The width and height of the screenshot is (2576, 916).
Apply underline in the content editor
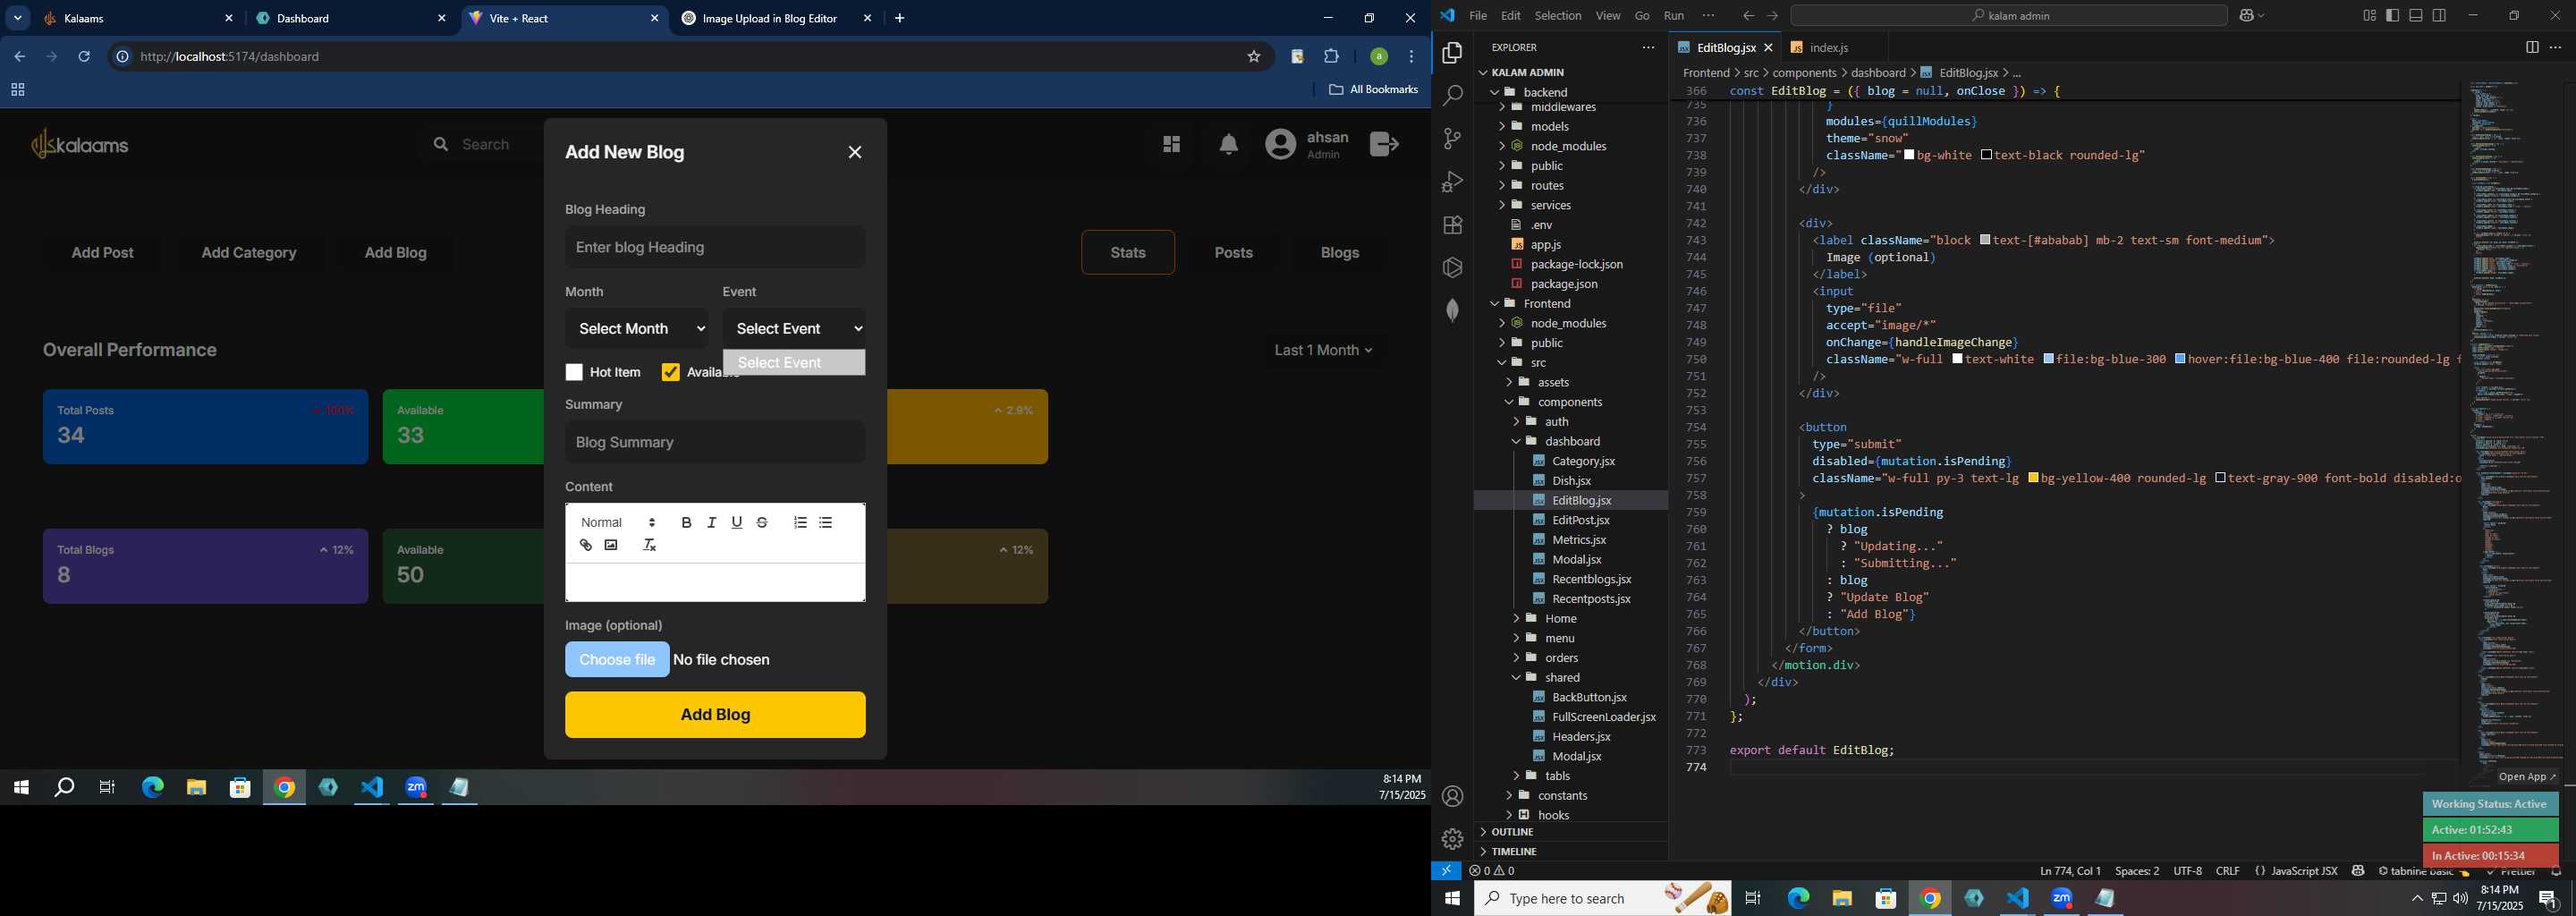click(737, 522)
